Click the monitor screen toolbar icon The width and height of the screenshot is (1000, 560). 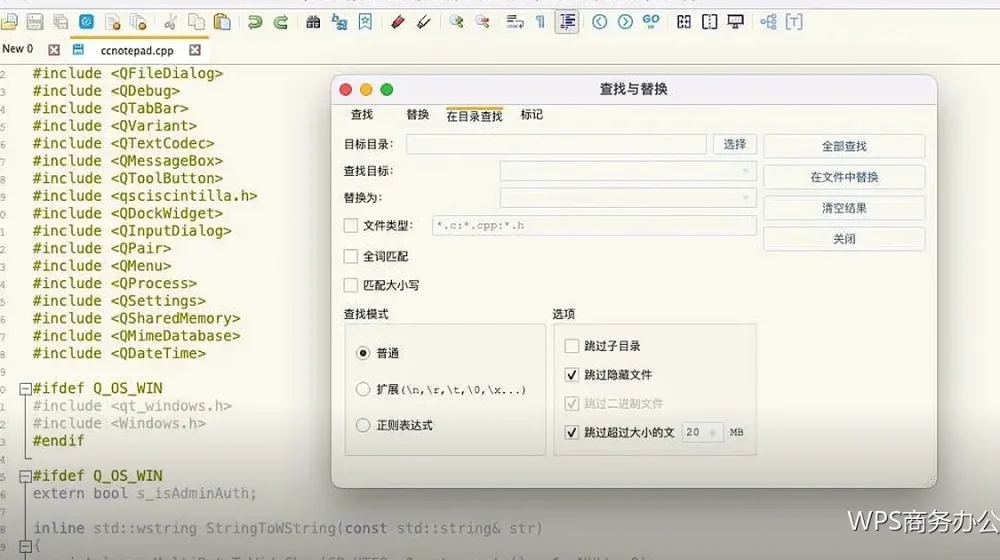(735, 22)
